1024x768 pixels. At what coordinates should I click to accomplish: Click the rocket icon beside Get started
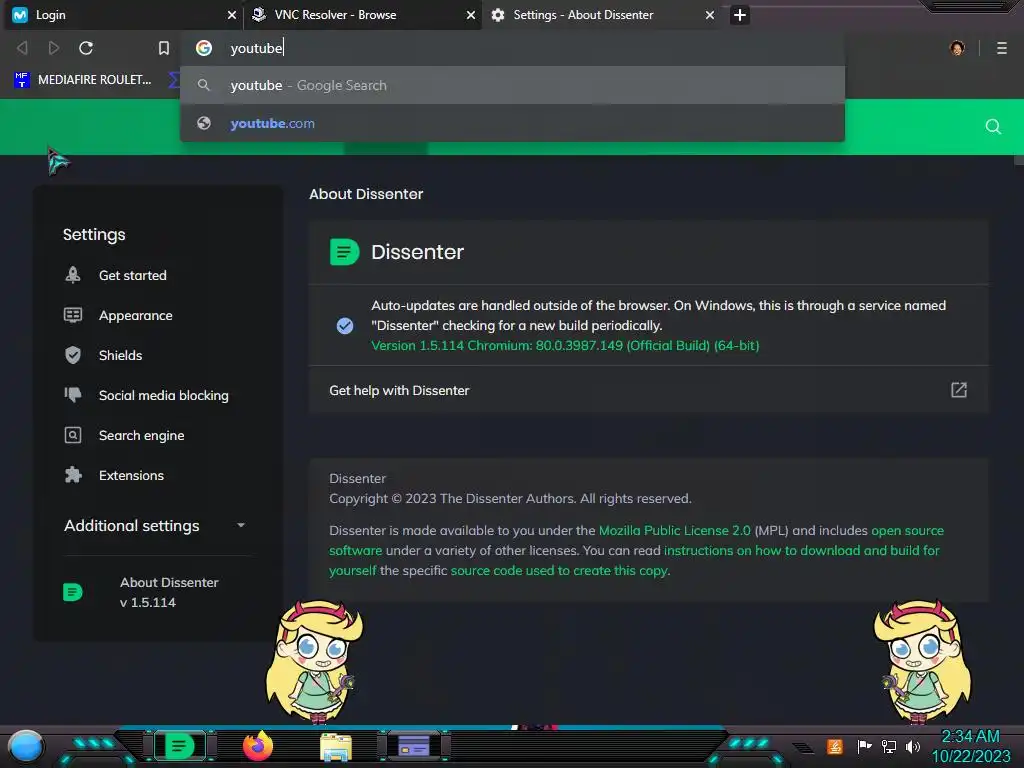(x=73, y=275)
